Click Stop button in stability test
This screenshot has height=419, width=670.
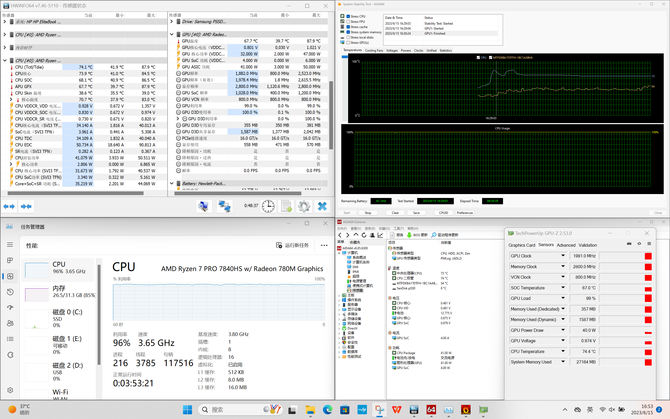coord(368,213)
